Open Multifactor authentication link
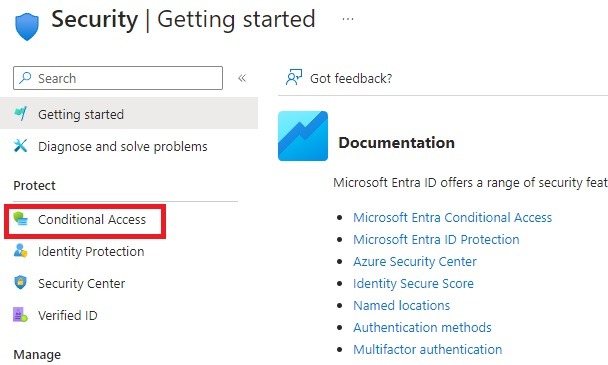Viewport: 608px width, 365px height. tap(428, 349)
